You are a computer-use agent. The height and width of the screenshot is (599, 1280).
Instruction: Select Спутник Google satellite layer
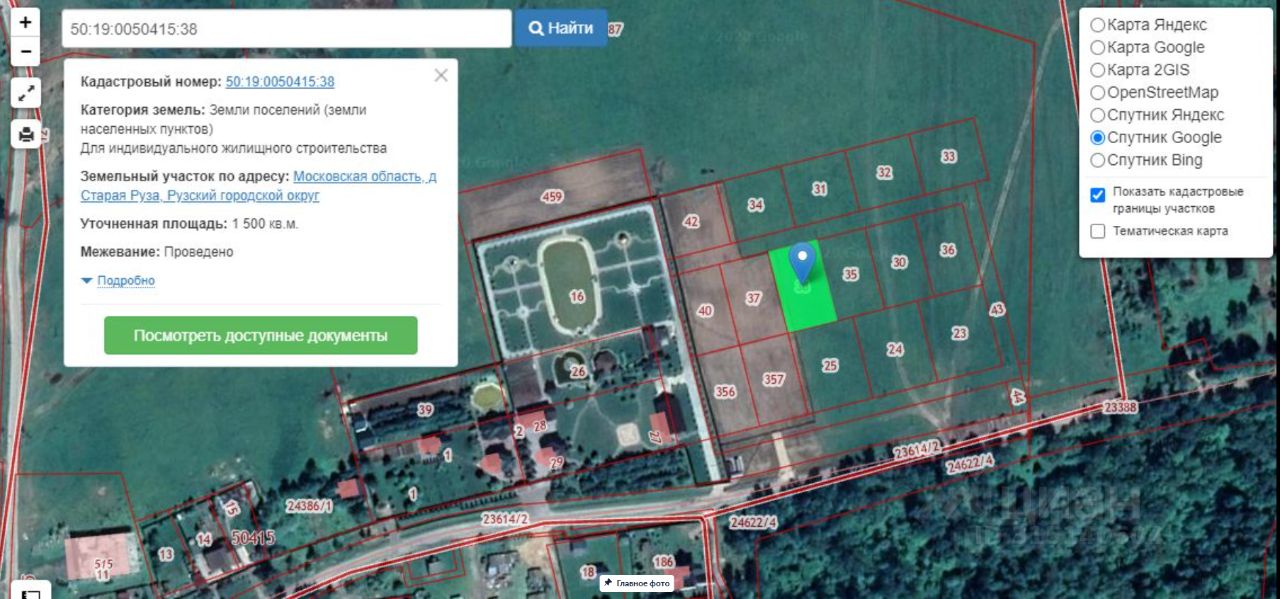point(1097,138)
